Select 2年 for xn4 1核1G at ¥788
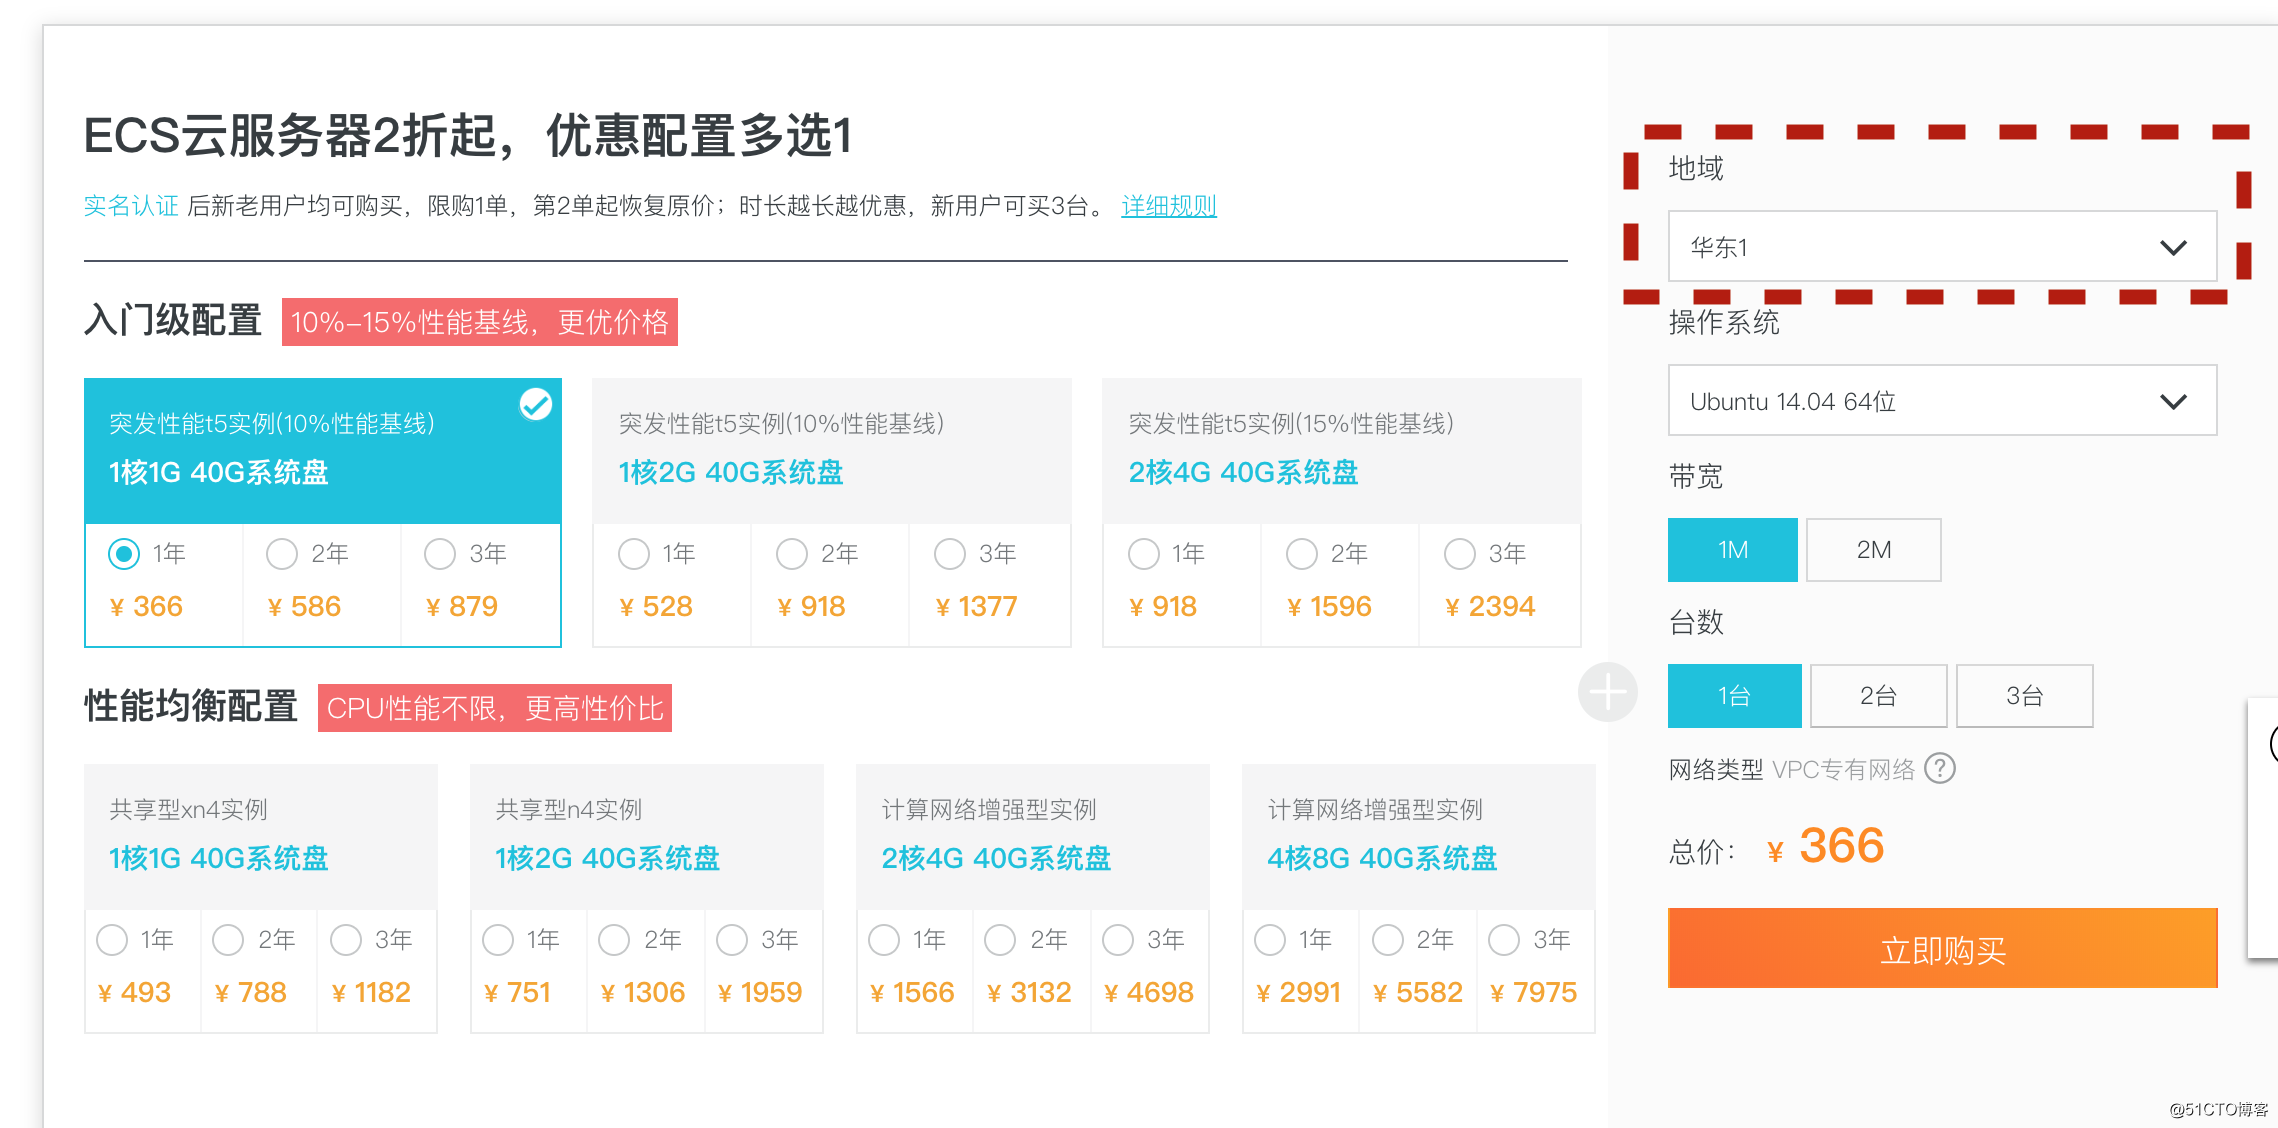 coord(228,940)
